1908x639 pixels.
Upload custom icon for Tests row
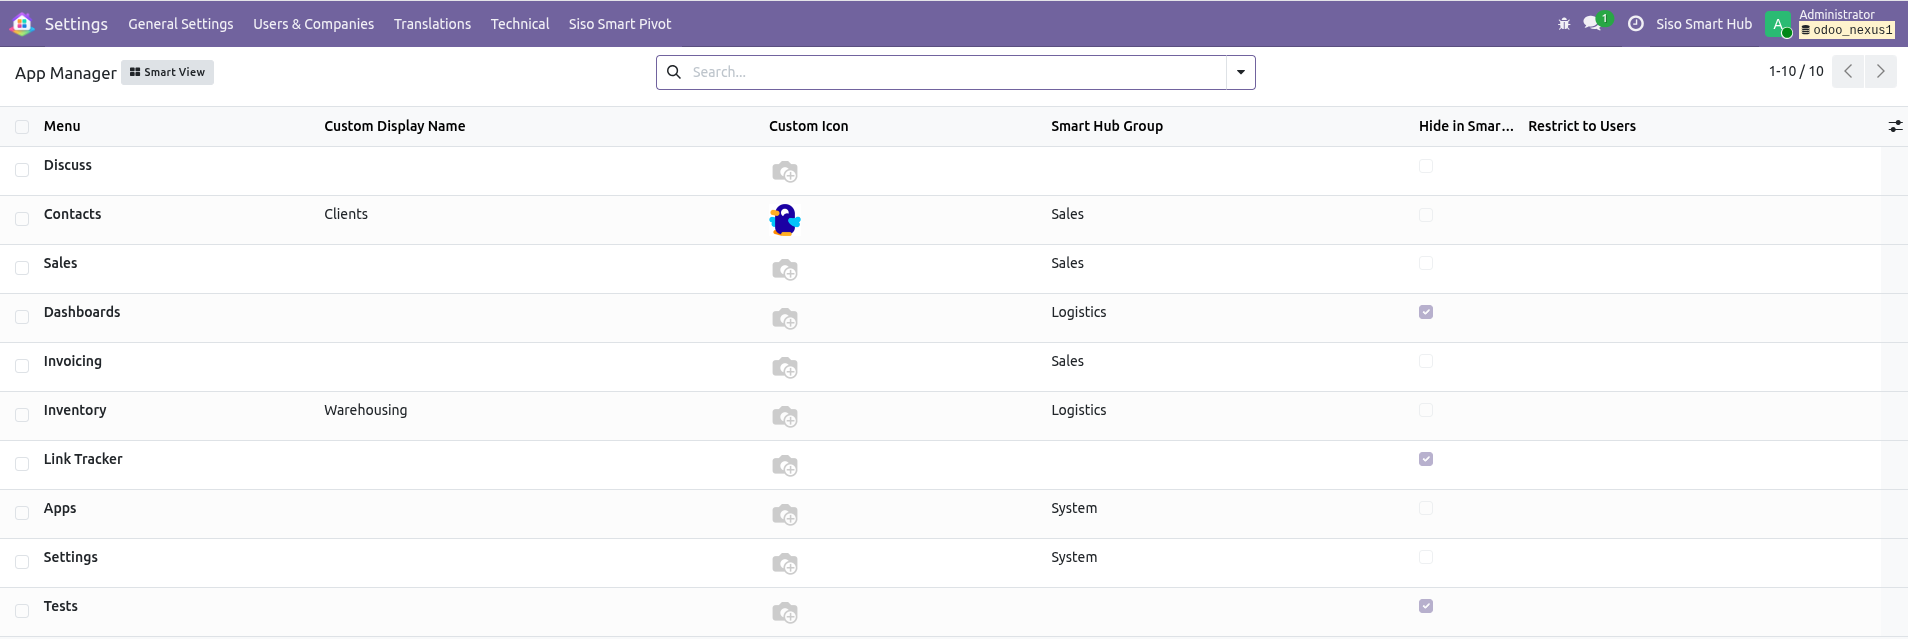click(785, 613)
